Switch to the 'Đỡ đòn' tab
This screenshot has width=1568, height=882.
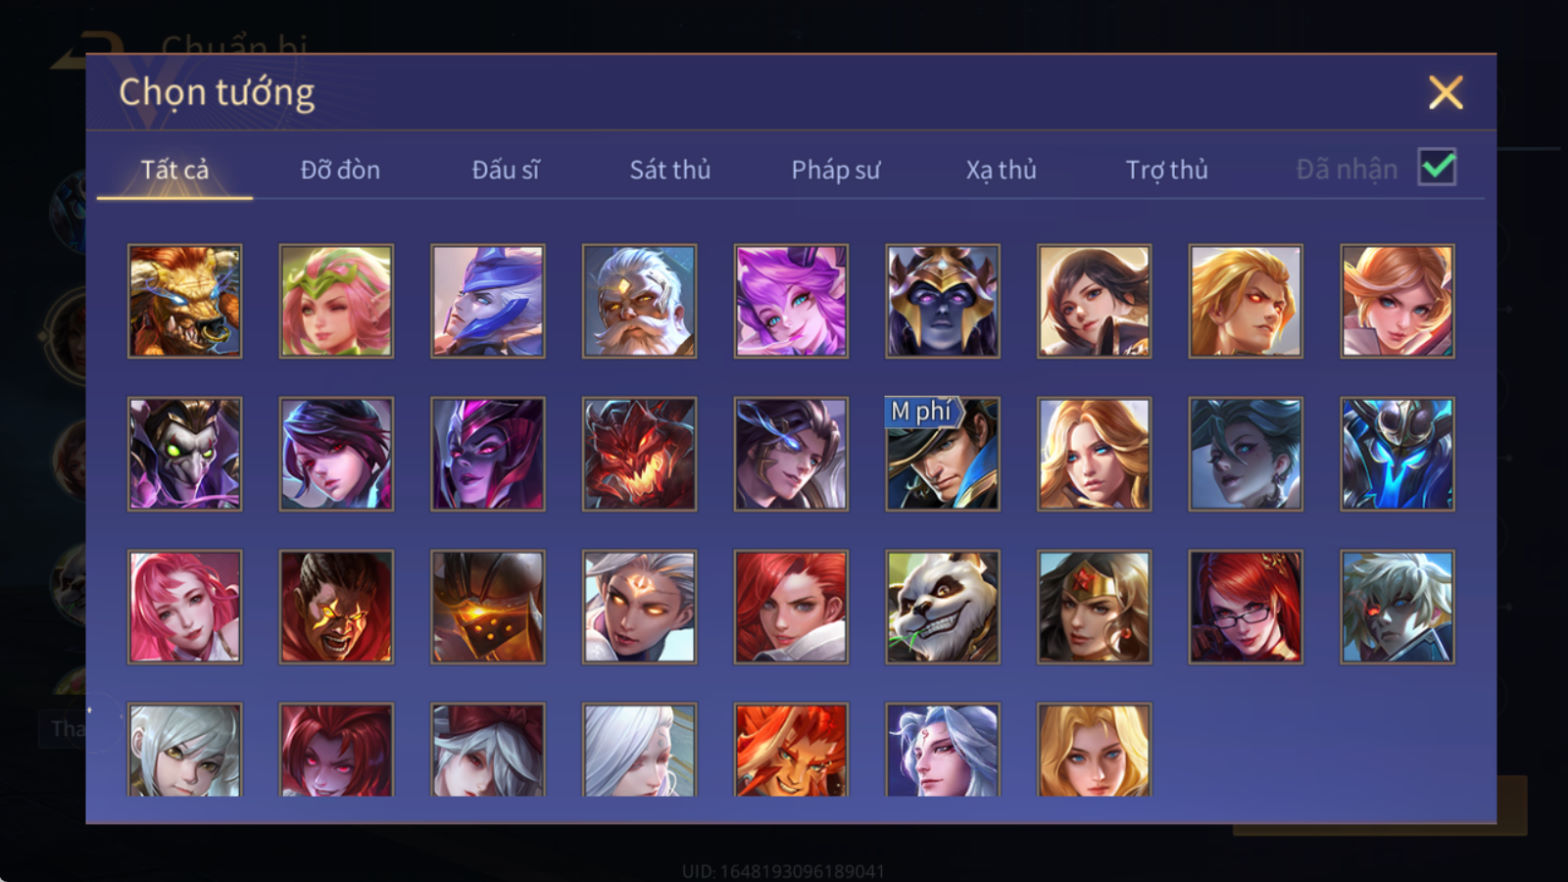tap(340, 170)
